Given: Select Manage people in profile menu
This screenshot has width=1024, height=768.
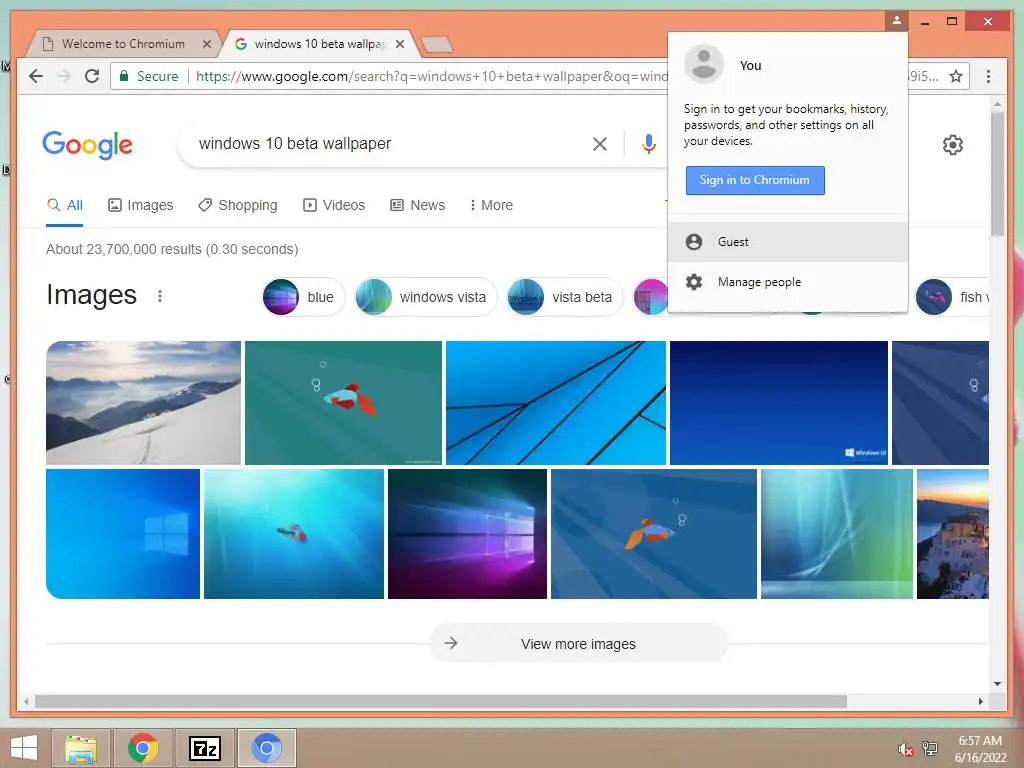Looking at the screenshot, I should tap(788, 281).
